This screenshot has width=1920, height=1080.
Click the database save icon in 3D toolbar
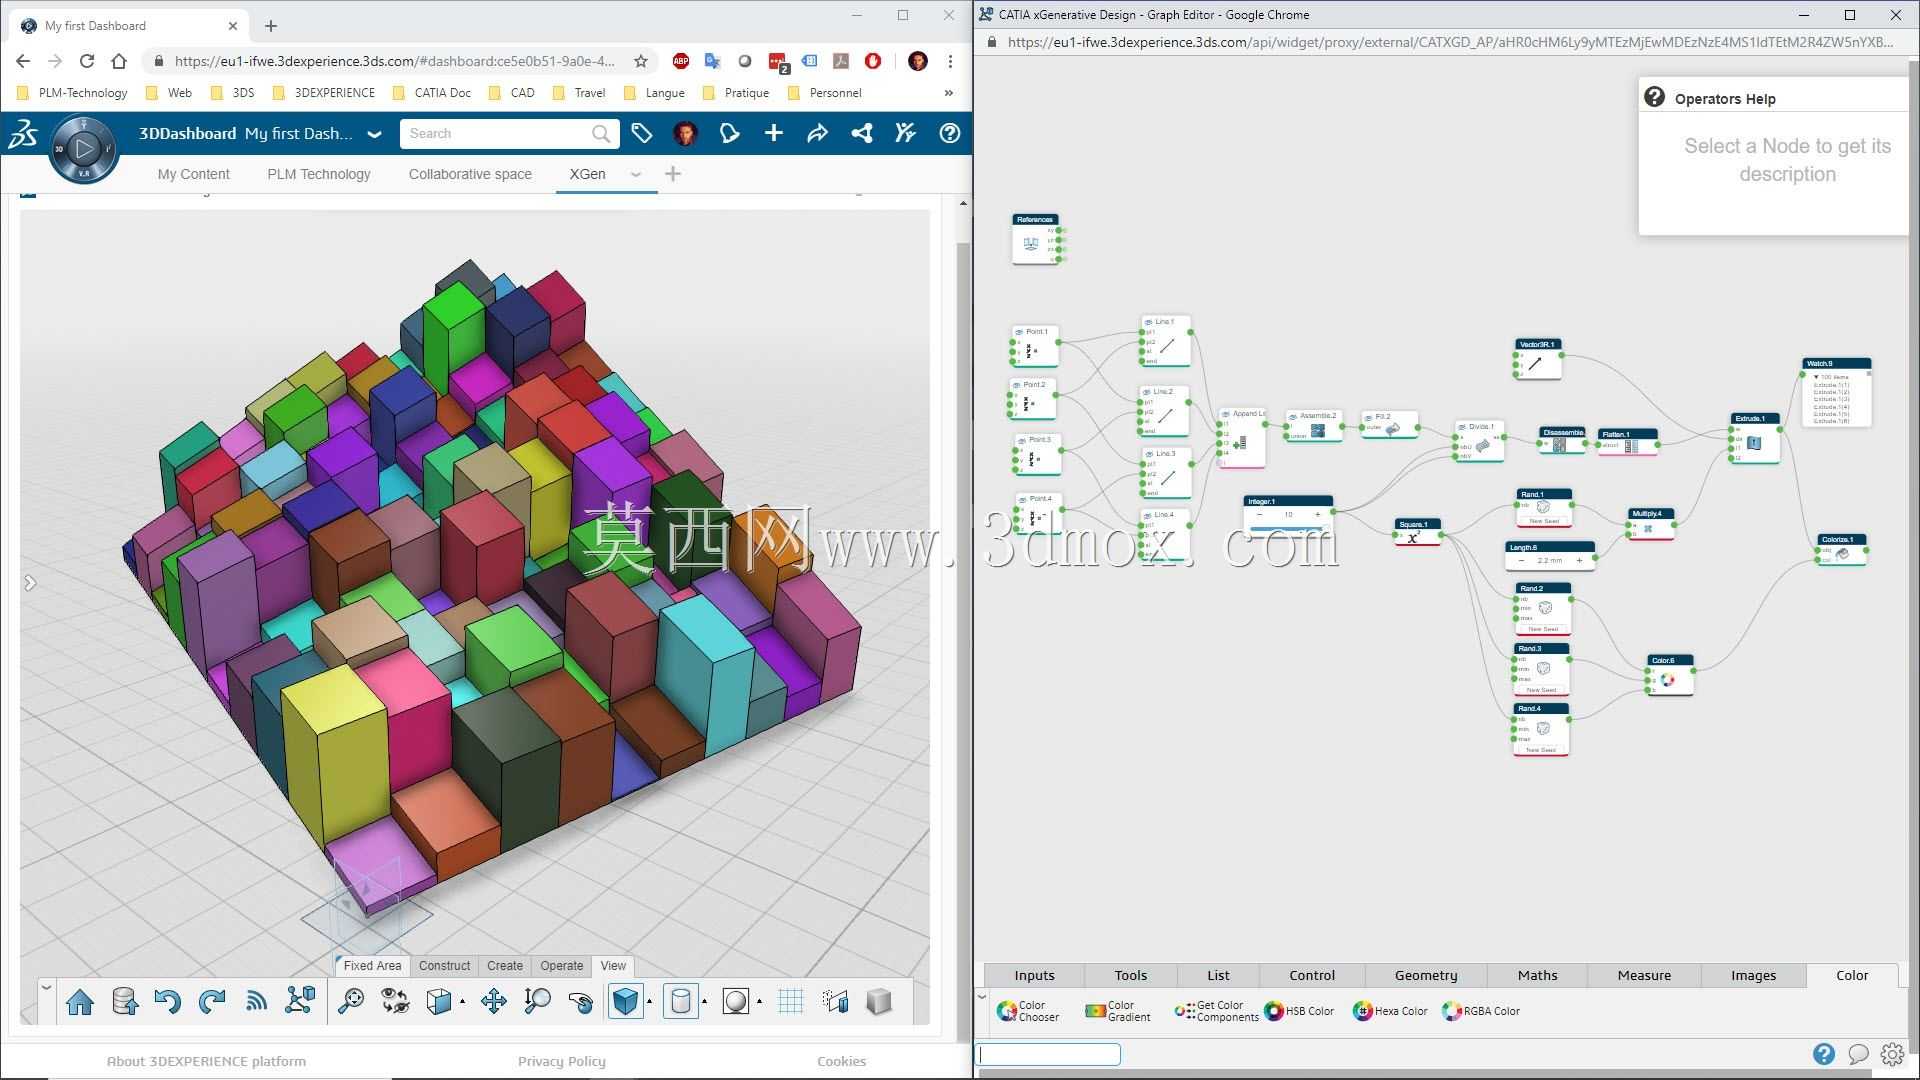point(124,1001)
